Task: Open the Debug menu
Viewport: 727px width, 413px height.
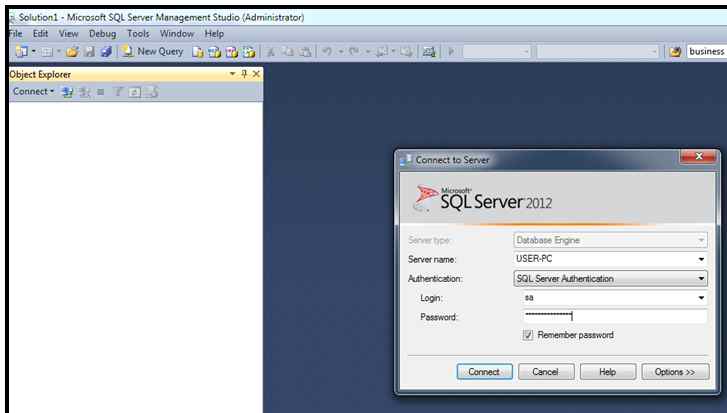Action: pos(102,34)
